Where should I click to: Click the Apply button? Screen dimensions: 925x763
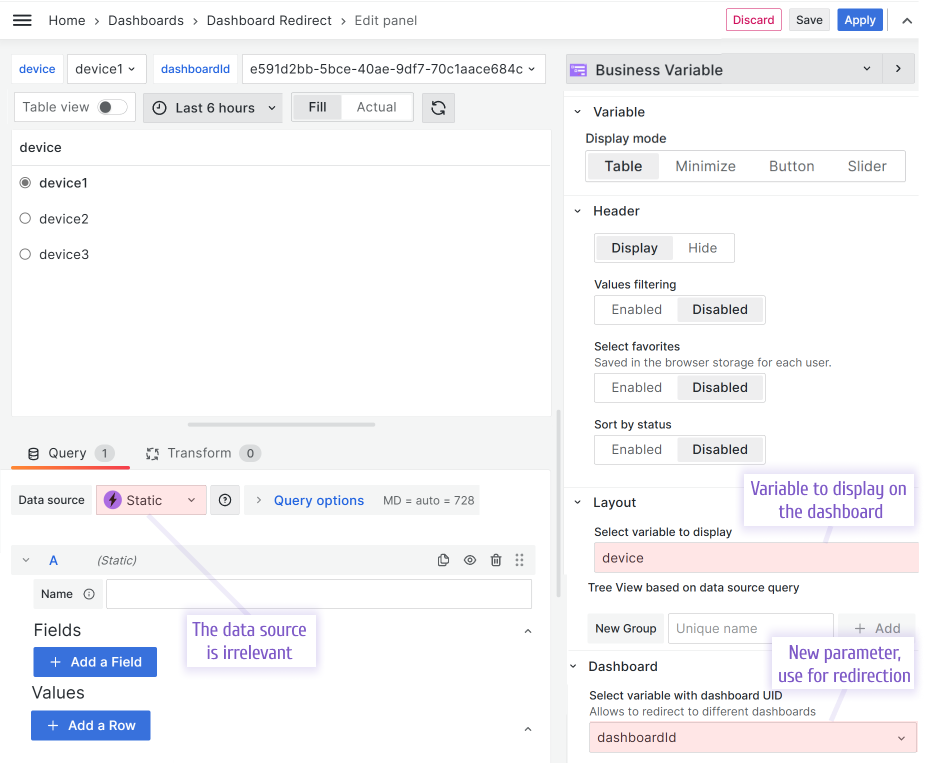click(x=859, y=19)
